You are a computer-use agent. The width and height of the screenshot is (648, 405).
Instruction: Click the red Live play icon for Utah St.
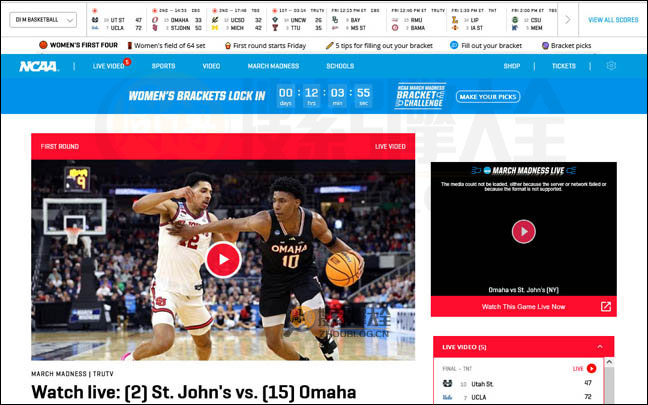(x=591, y=368)
